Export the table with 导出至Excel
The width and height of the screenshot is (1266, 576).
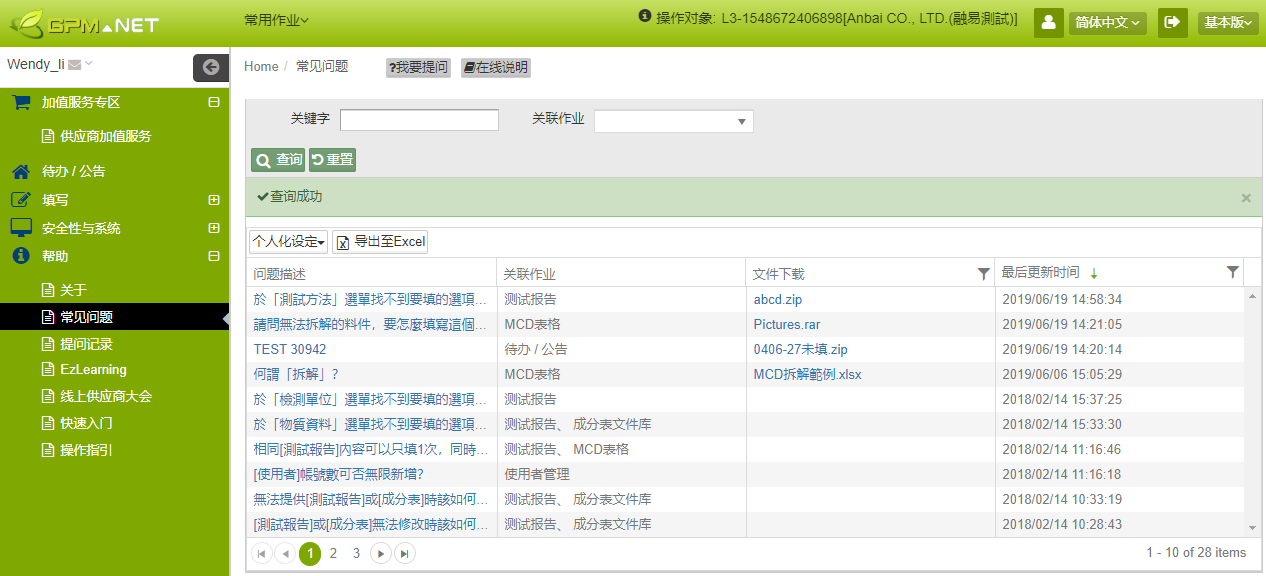click(x=380, y=242)
